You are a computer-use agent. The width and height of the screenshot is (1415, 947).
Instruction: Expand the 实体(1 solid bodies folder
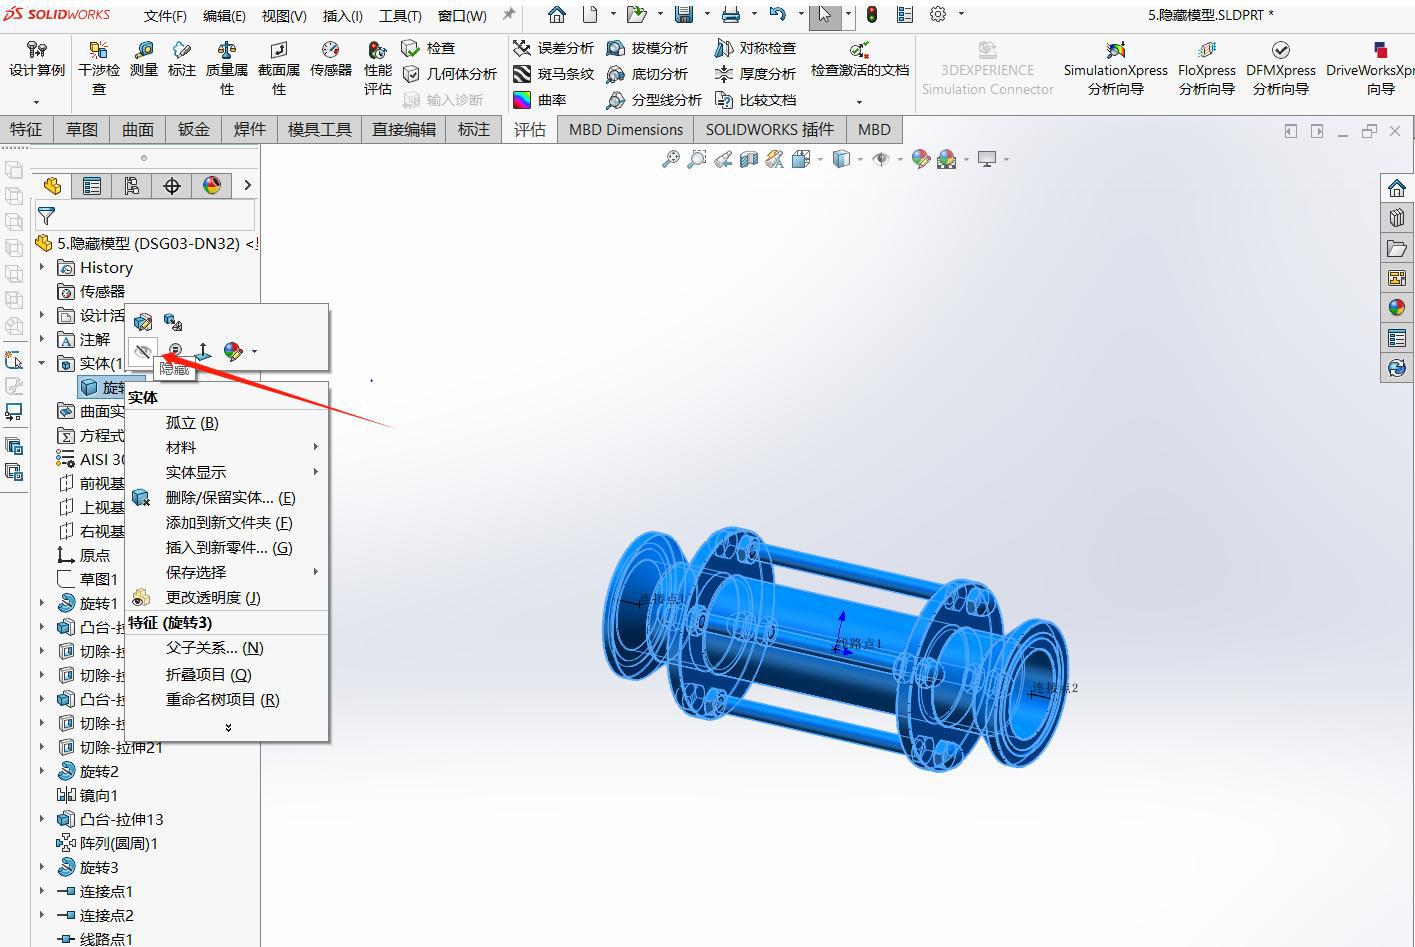(x=40, y=363)
